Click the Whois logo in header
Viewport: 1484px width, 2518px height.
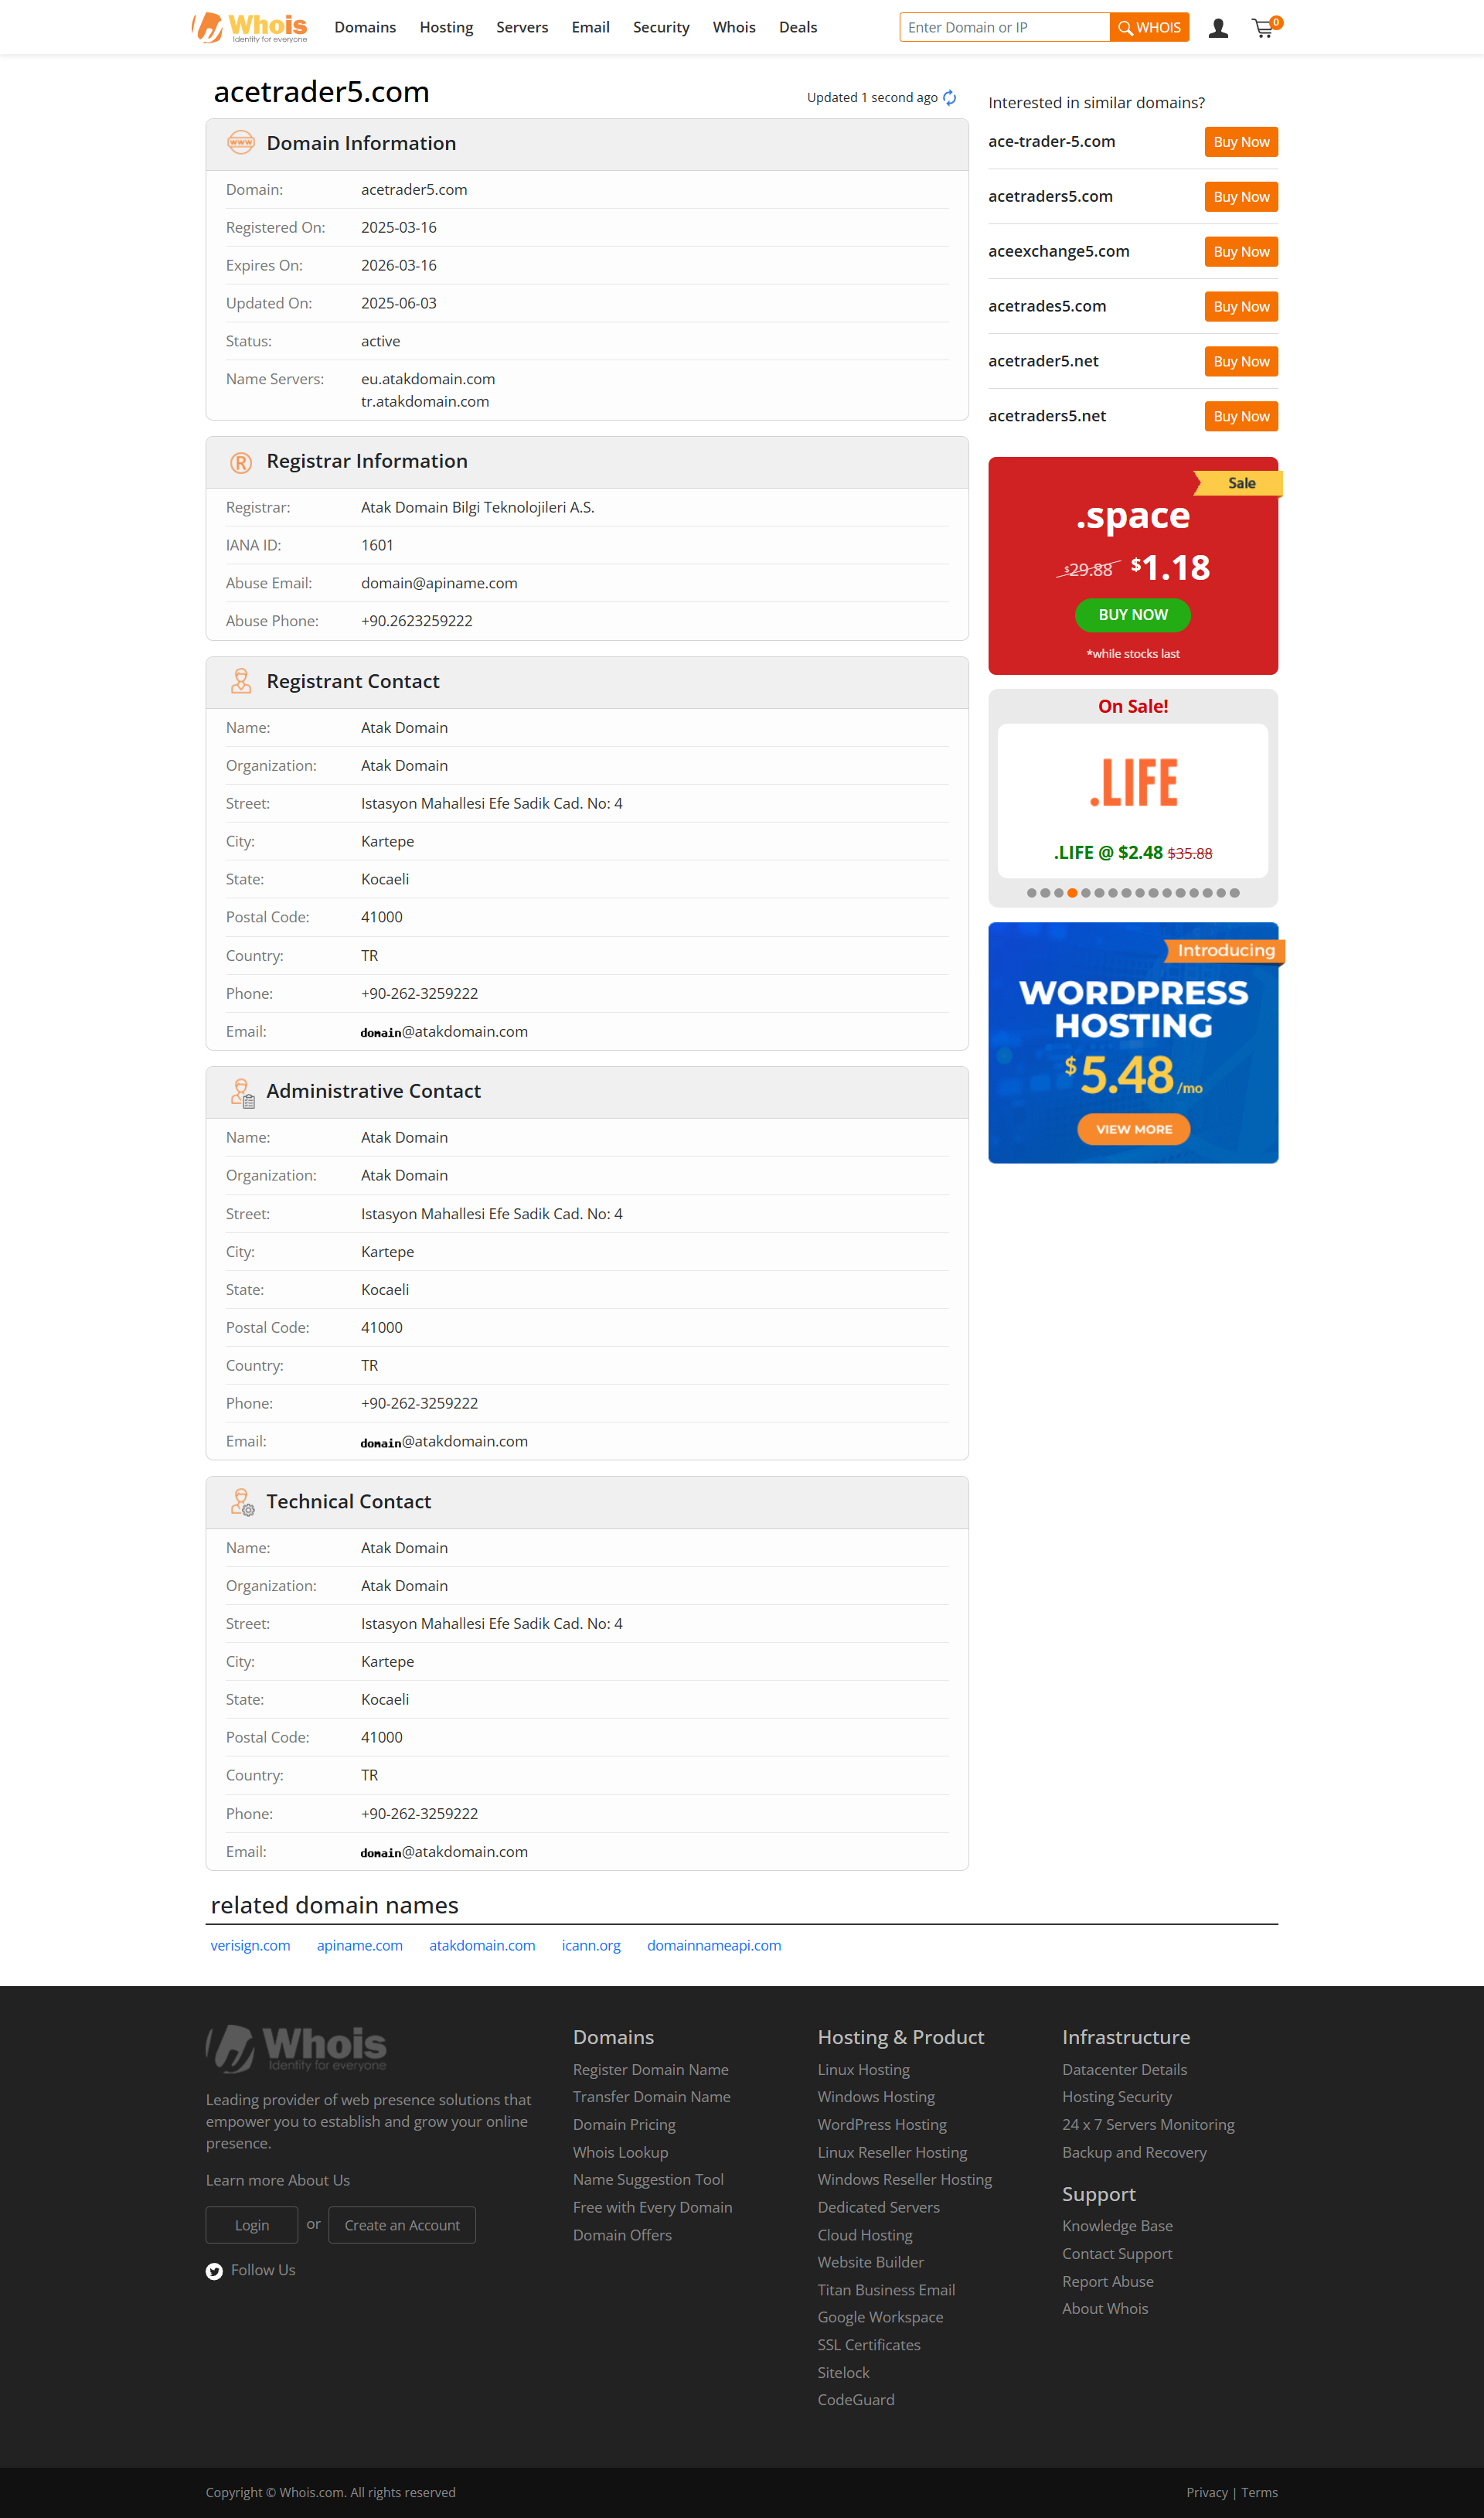pos(249,27)
